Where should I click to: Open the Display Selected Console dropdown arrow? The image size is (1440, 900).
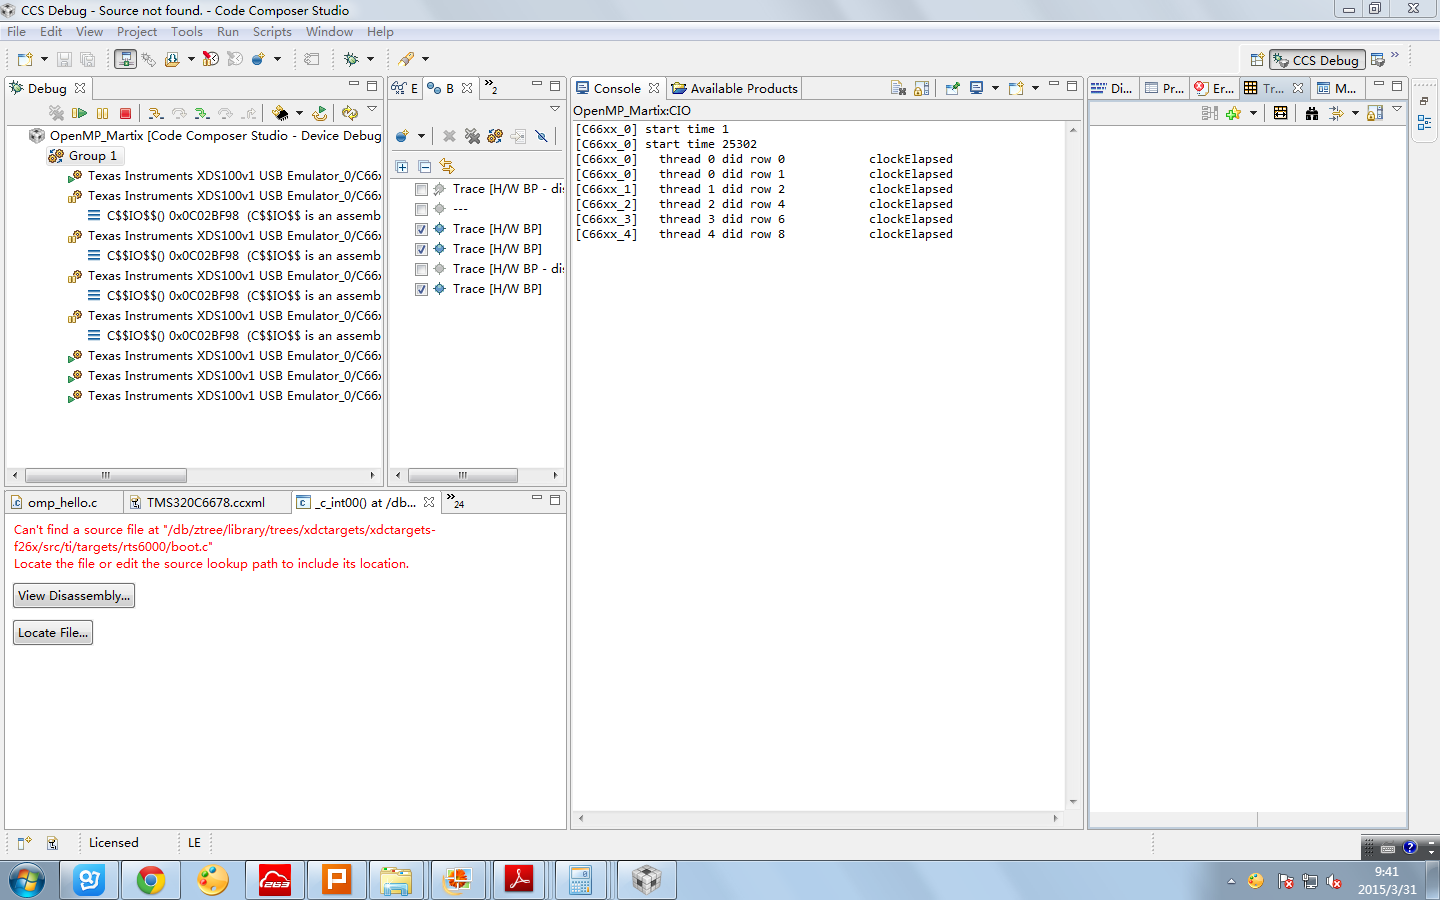995,88
